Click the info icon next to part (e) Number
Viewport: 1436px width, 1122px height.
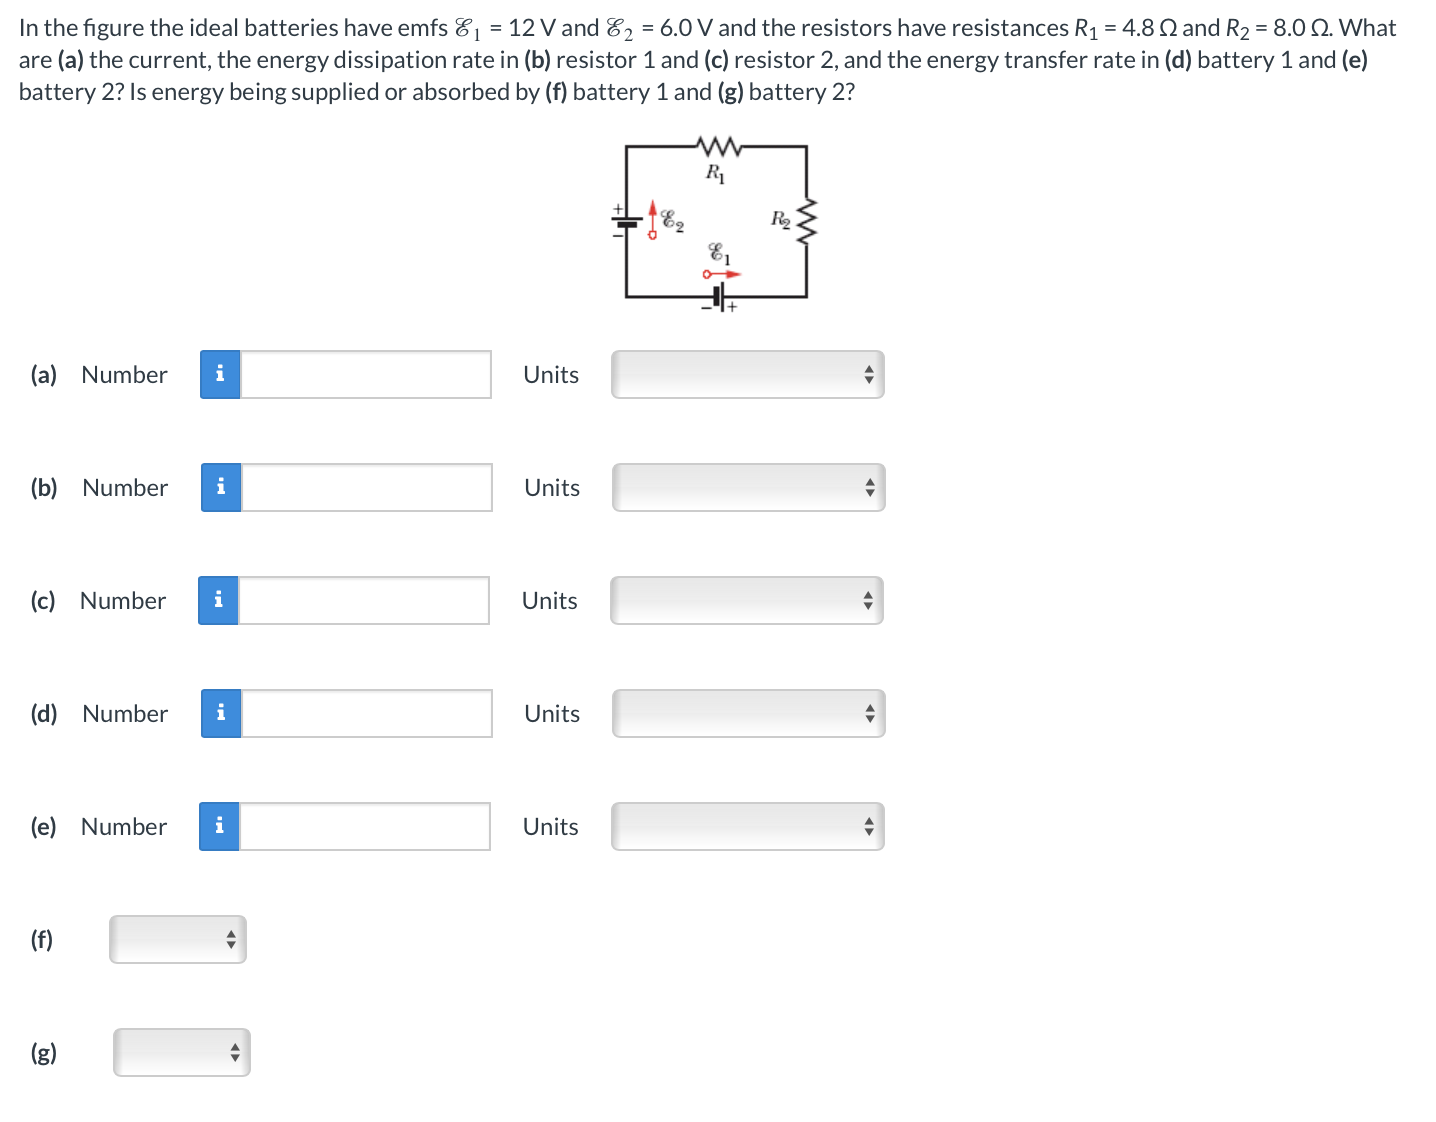click(219, 826)
